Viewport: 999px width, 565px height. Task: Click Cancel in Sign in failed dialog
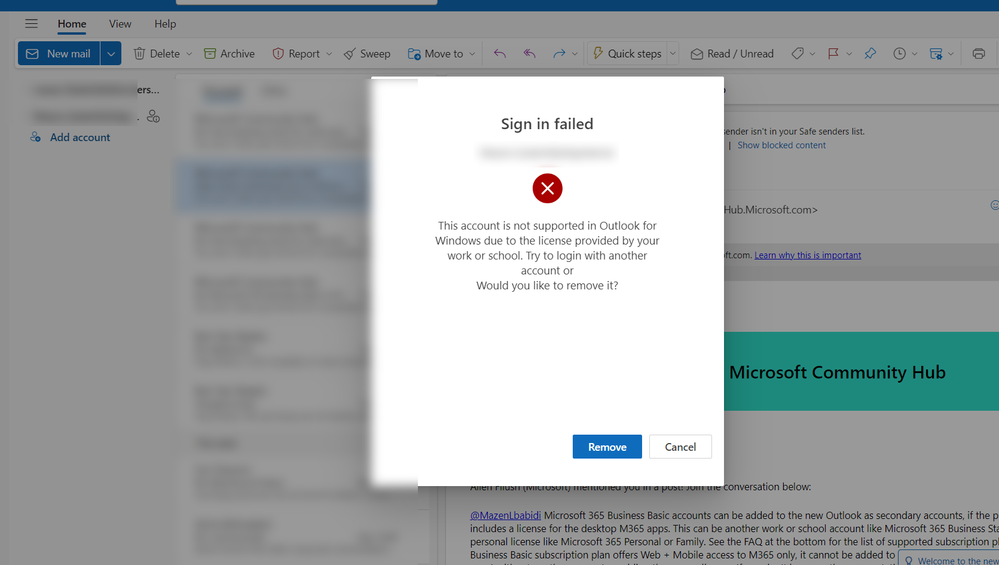point(680,447)
